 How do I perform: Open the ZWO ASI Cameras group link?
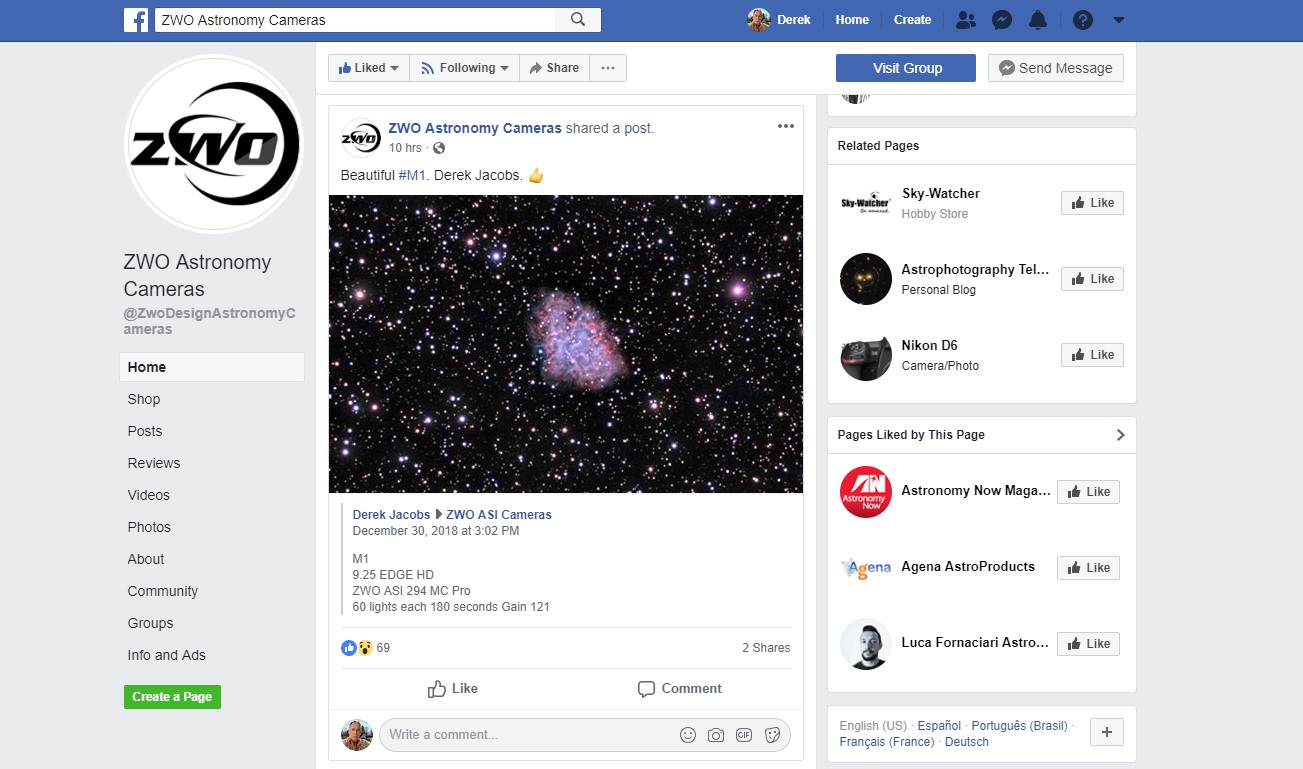pyautogui.click(x=499, y=515)
